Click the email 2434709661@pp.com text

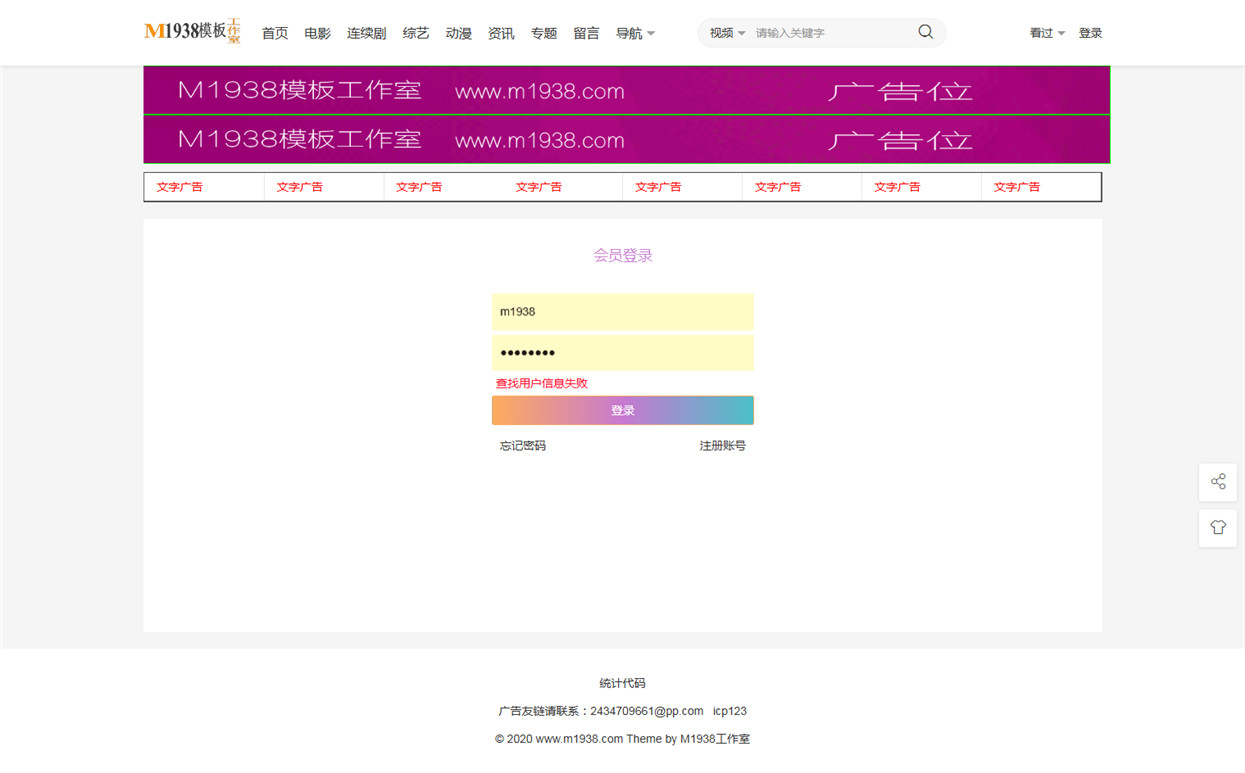click(647, 711)
